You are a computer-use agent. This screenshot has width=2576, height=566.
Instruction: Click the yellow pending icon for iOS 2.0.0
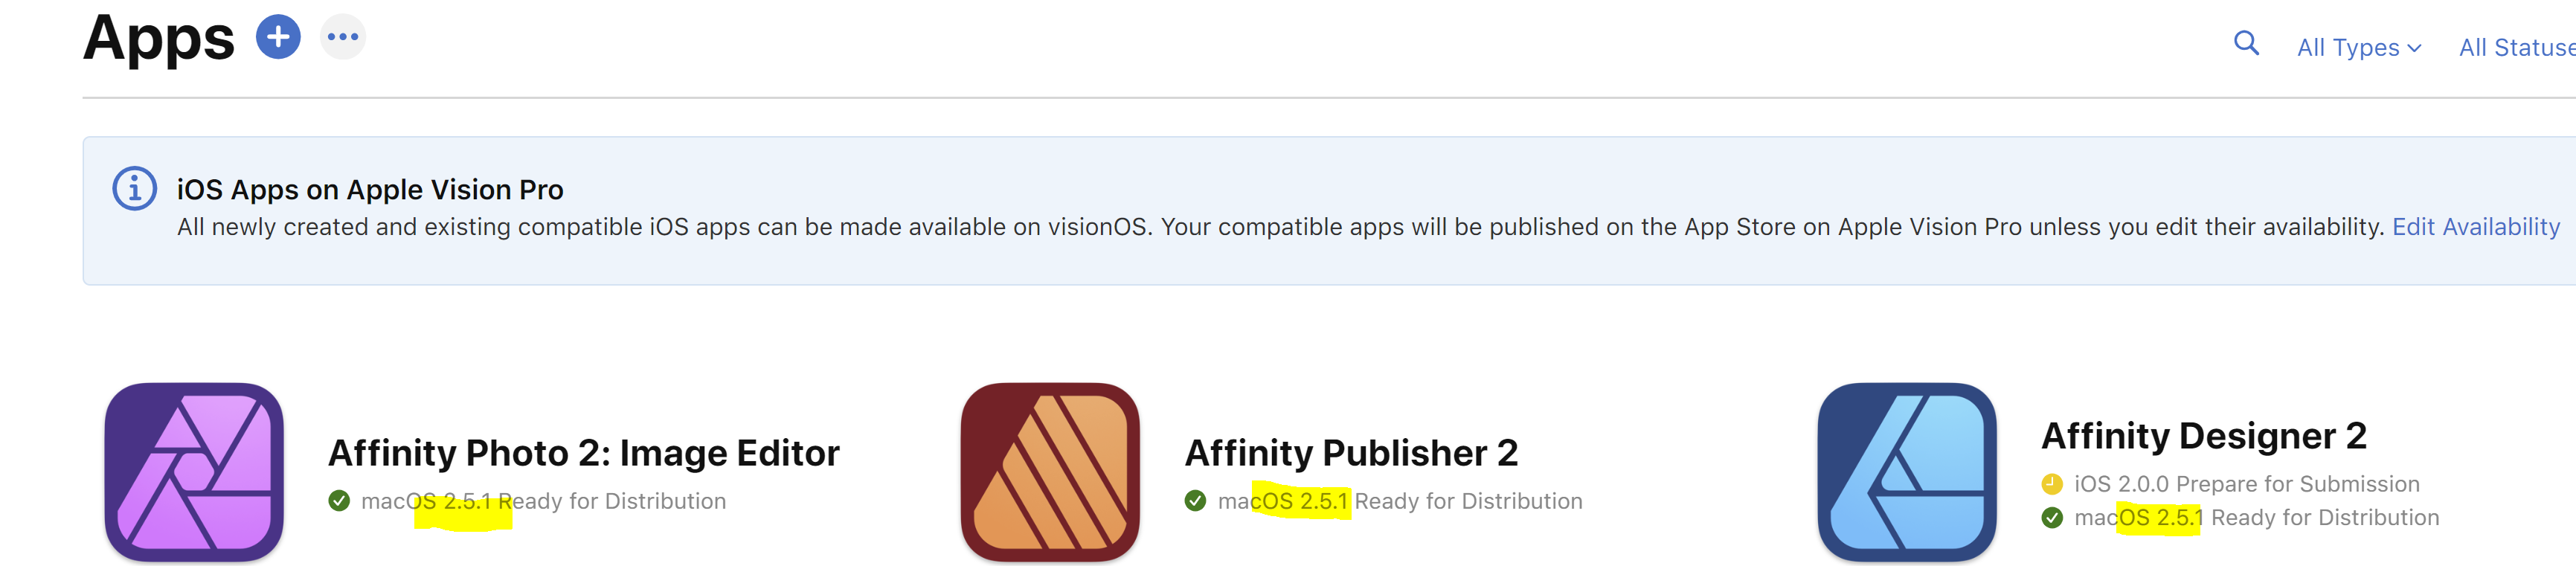(2051, 484)
